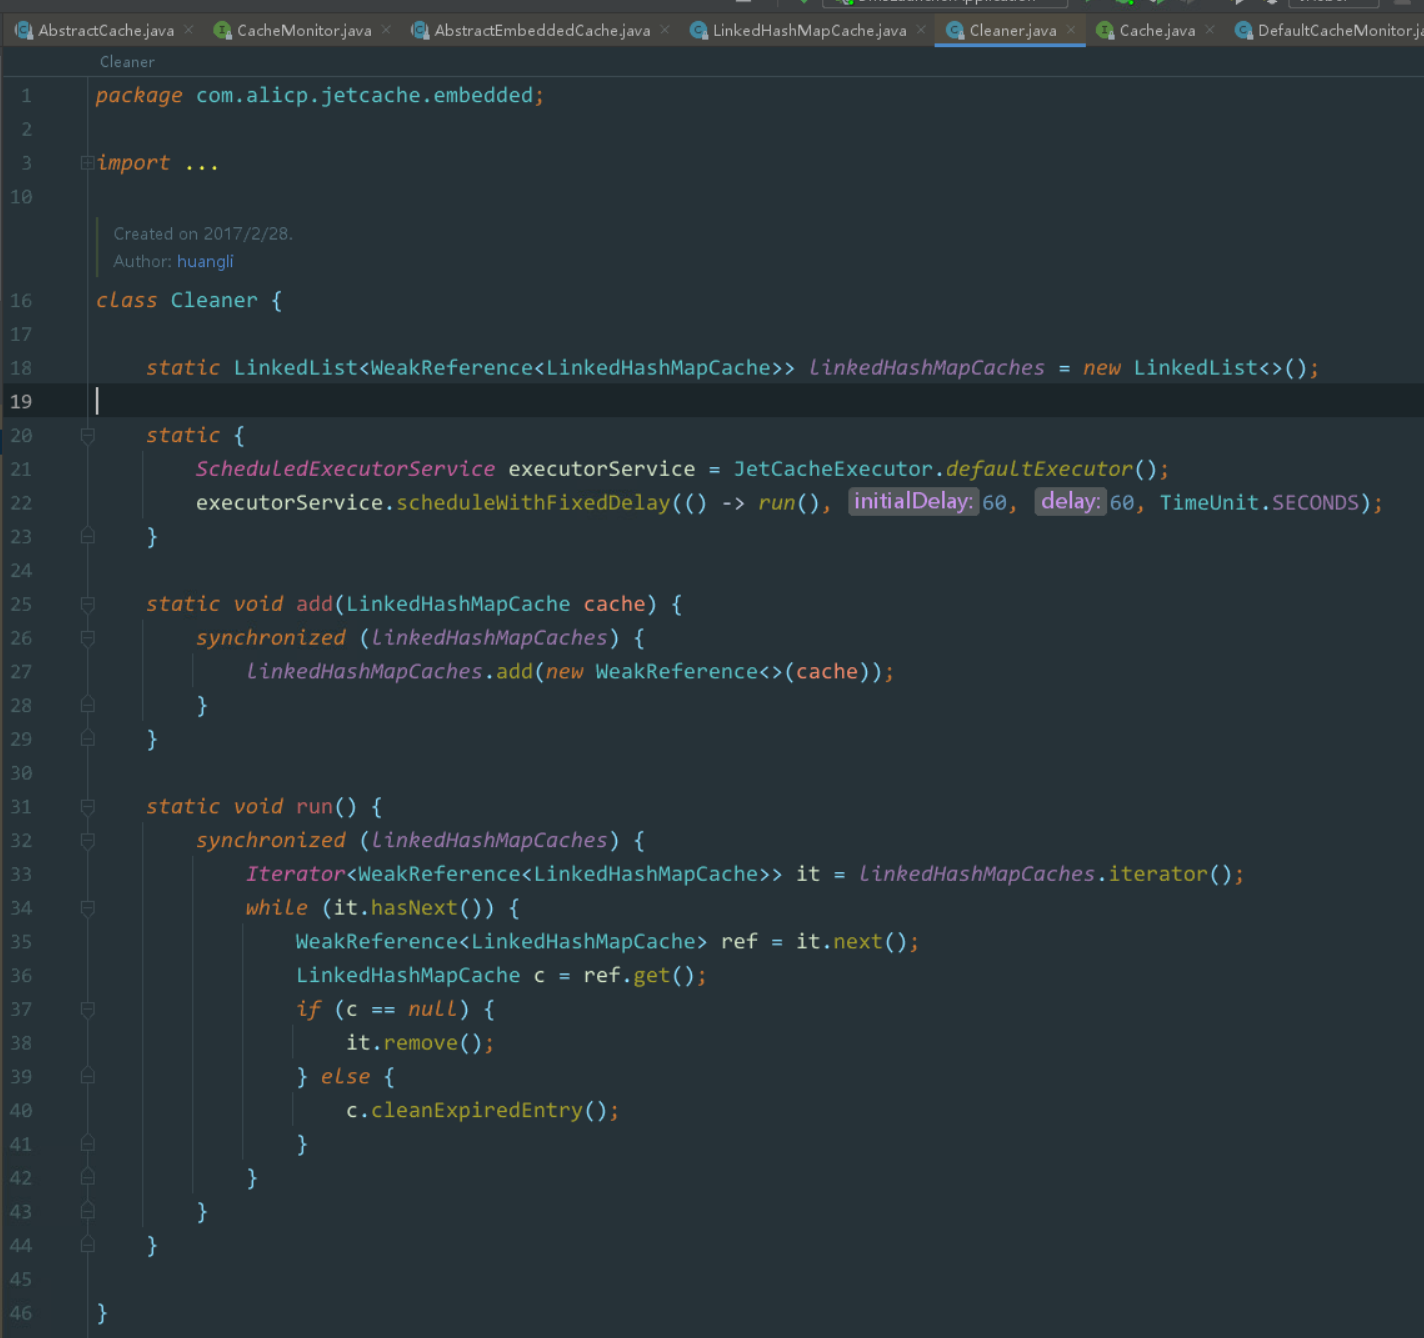Click fold end marker at line 29

tap(87, 739)
